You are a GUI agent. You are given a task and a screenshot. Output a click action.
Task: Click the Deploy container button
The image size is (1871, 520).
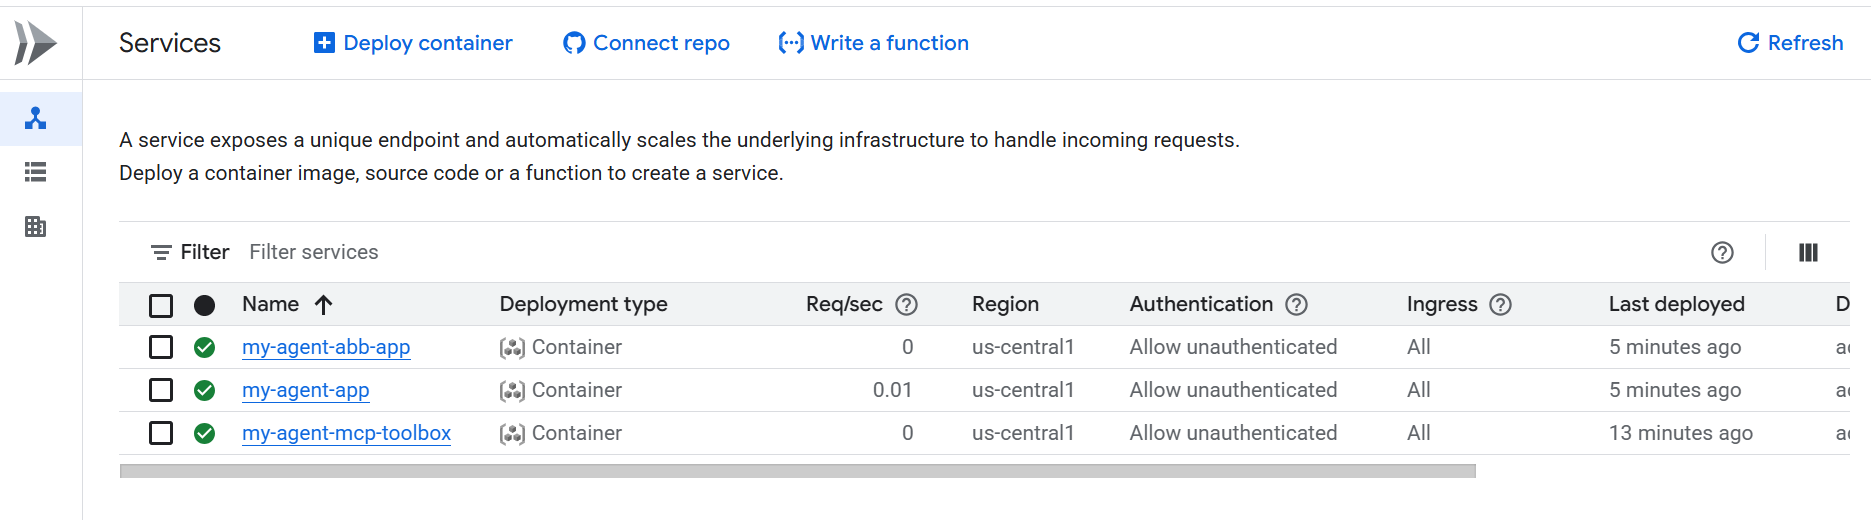click(x=413, y=43)
